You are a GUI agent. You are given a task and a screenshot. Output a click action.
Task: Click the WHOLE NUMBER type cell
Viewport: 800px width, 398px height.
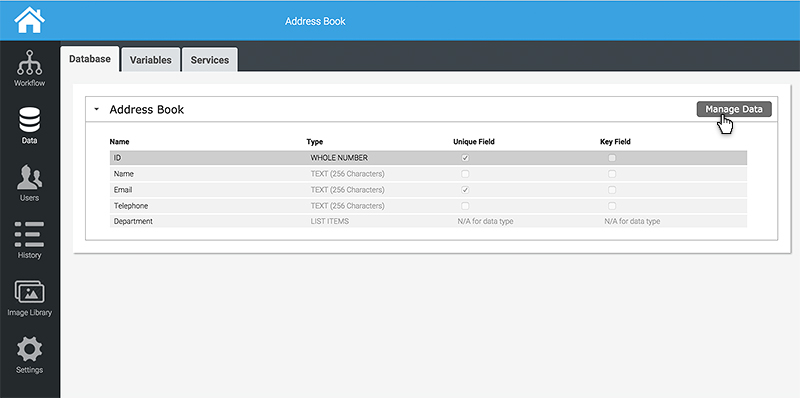(339, 158)
